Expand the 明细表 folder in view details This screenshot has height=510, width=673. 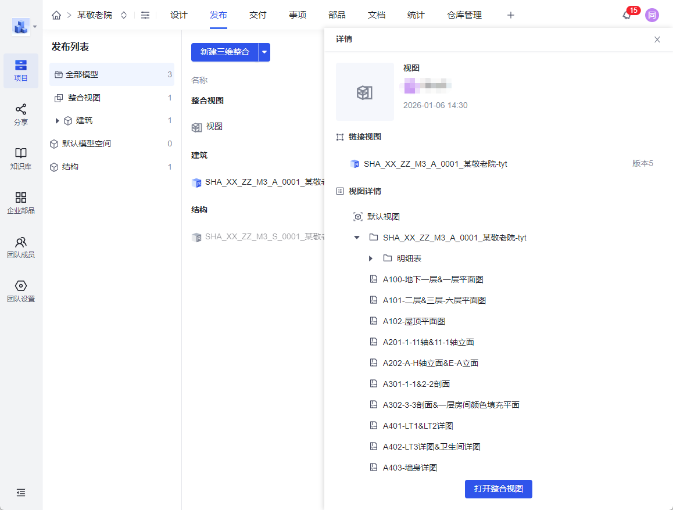click(371, 259)
